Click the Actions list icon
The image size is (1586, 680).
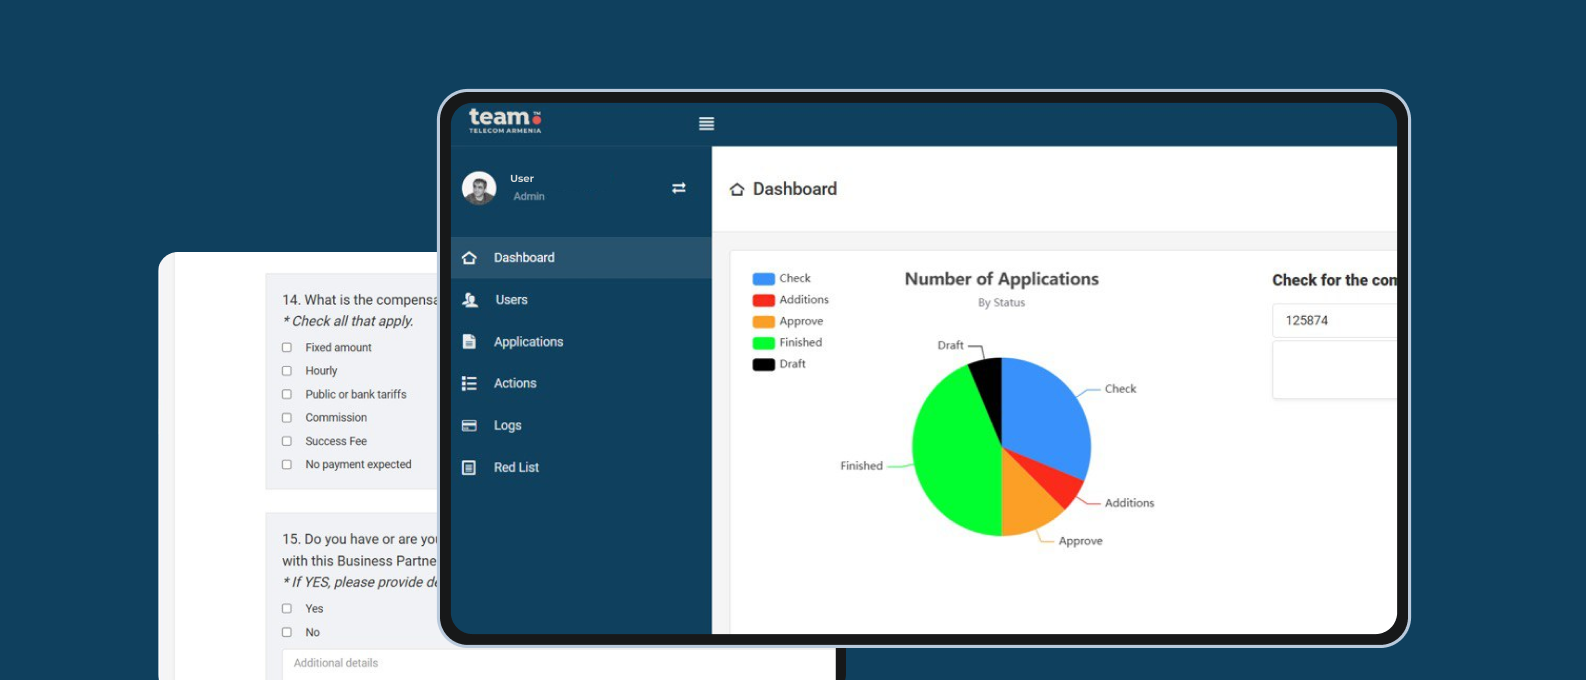tap(469, 384)
